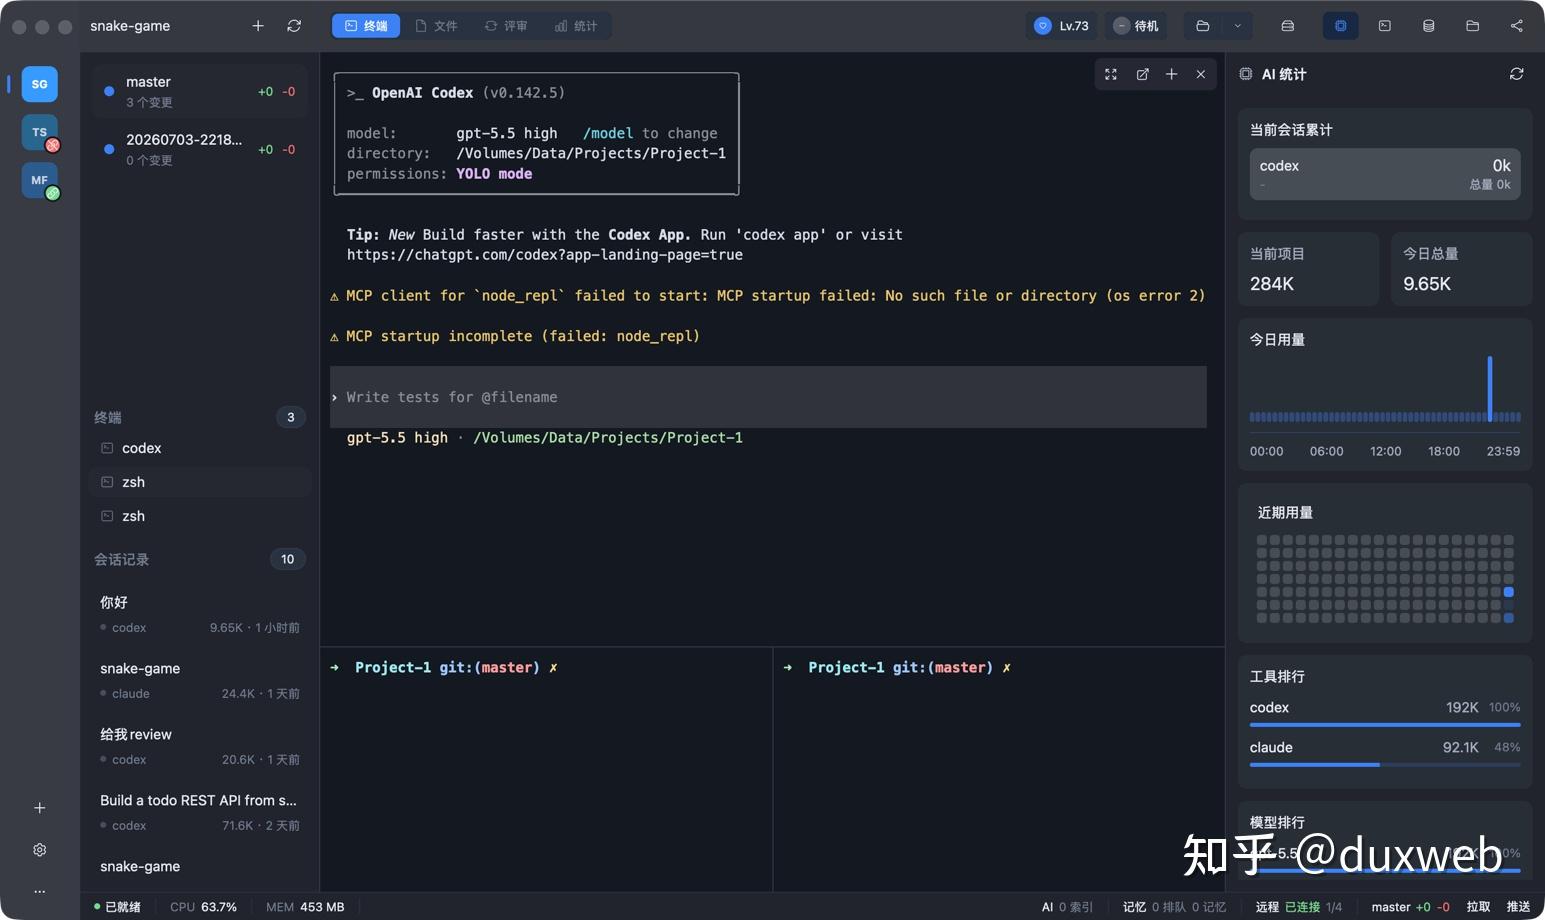This screenshot has width=1545, height=920.
Task: Click the codex usage bar in 工具排行
Action: pyautogui.click(x=1385, y=725)
